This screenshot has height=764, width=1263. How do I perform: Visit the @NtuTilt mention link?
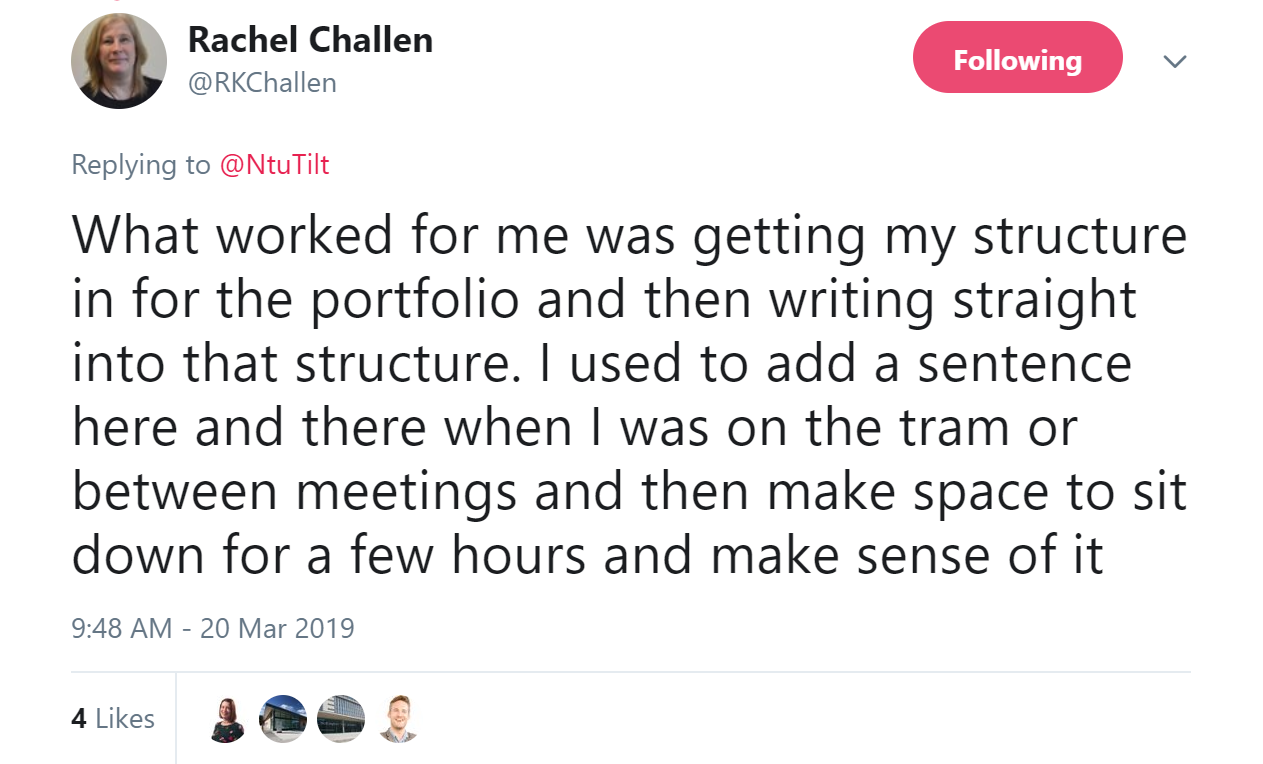coord(274,165)
